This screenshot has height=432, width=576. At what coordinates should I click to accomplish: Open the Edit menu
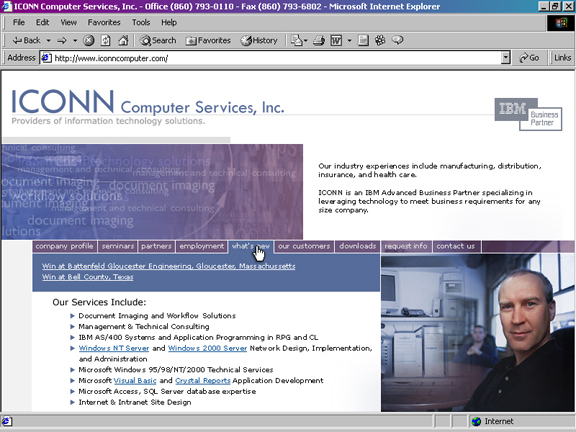42,22
